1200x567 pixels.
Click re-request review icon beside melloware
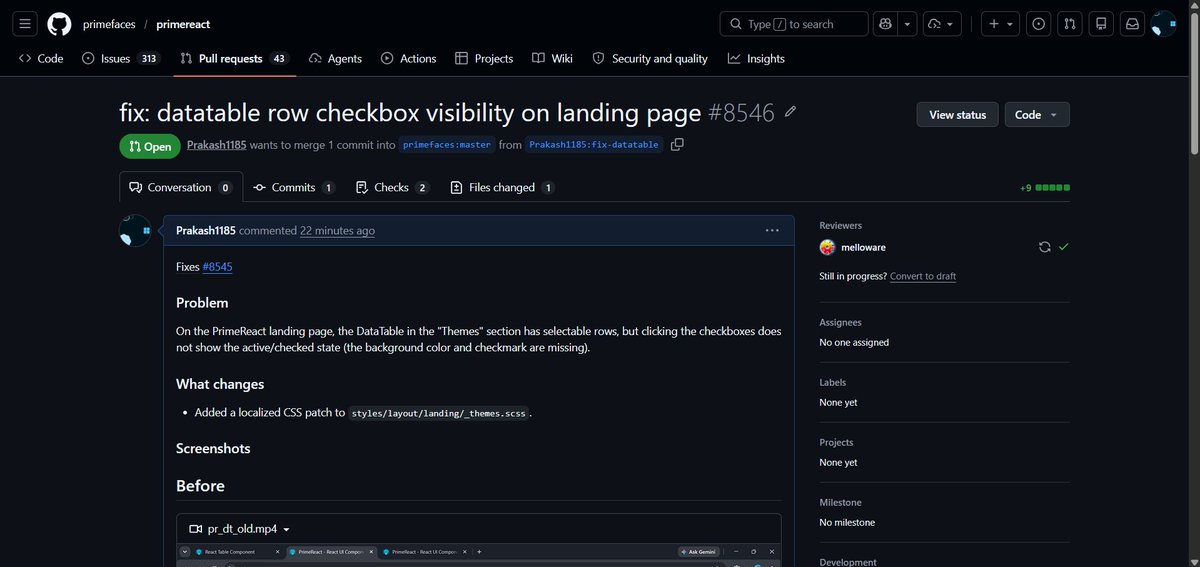(x=1044, y=247)
